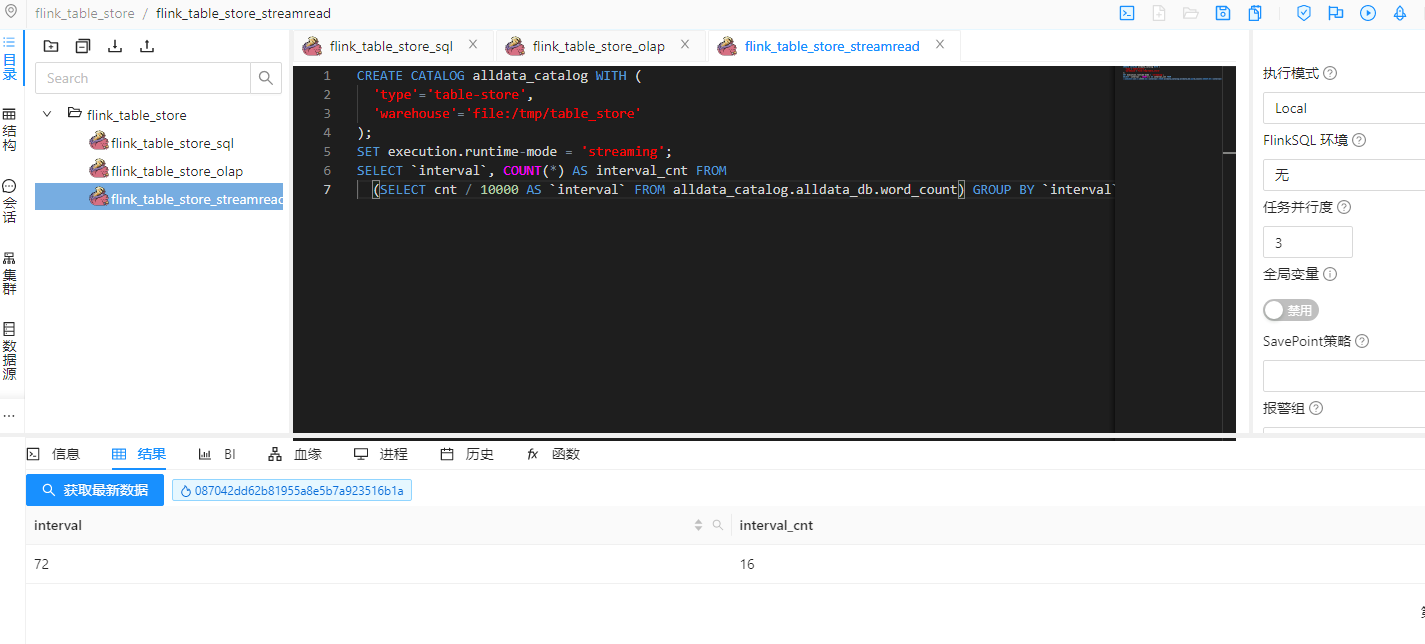This screenshot has width=1425, height=644.
Task: Click the upload icon above the search box
Action: tap(147, 46)
